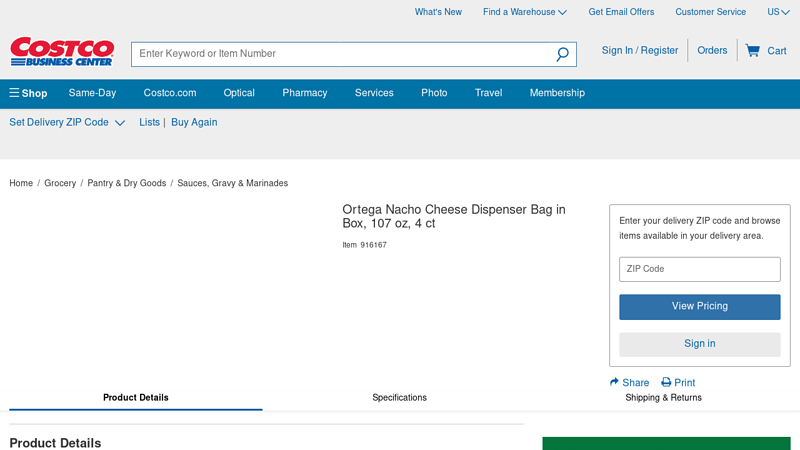Click the Buy Again link

(194, 122)
